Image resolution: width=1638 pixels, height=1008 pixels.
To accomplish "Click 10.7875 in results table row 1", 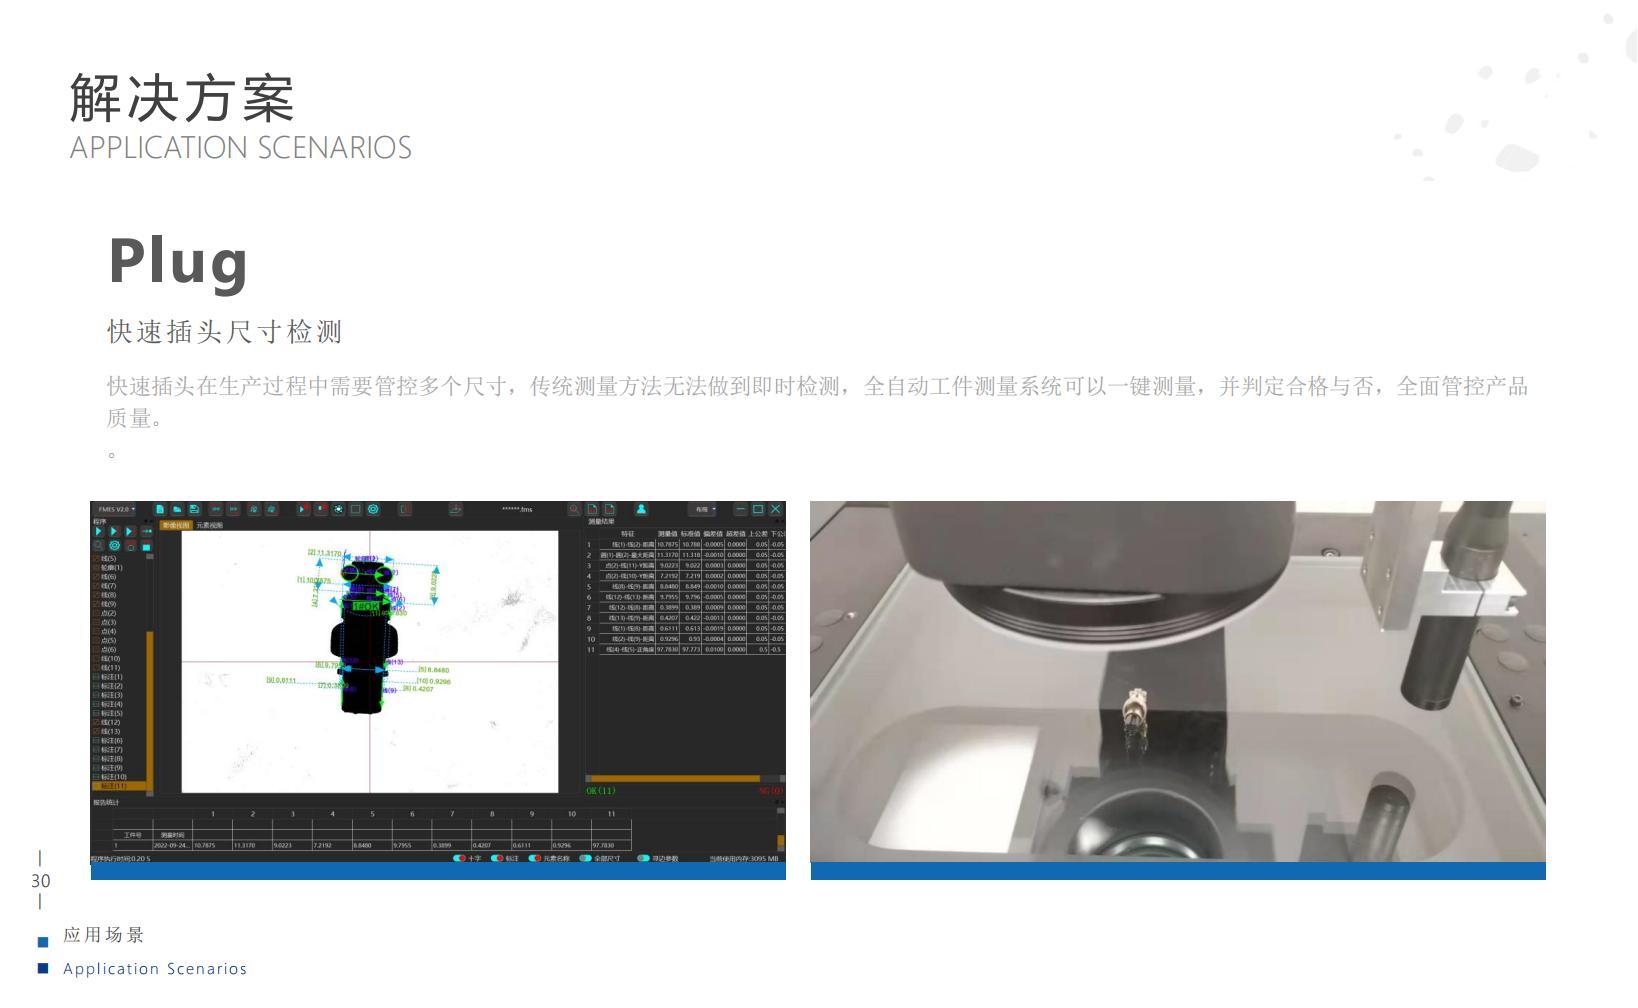I will click(668, 545).
